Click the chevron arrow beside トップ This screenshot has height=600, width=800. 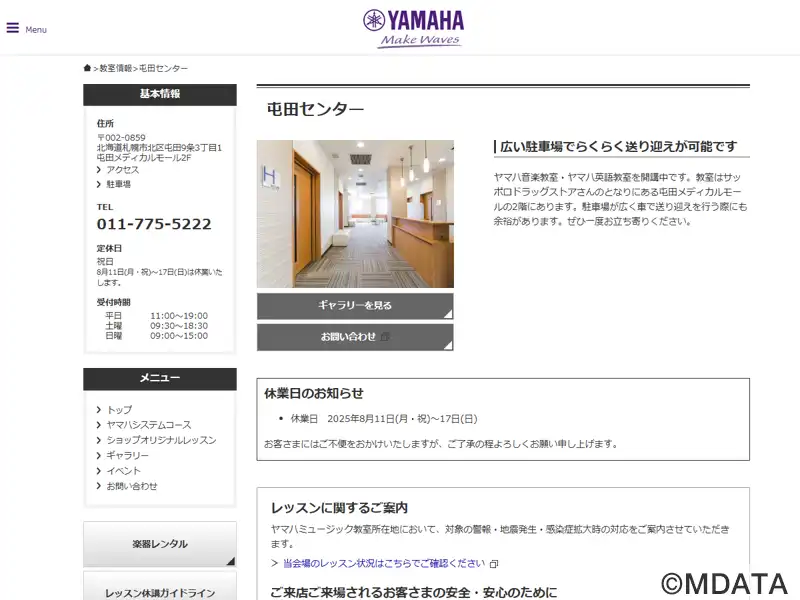coord(98,410)
